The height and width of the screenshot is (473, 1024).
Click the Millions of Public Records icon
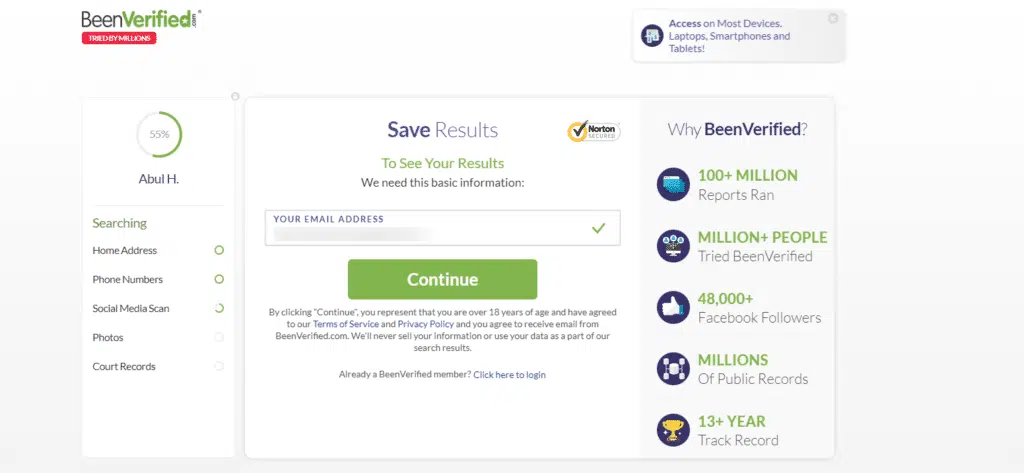(673, 368)
